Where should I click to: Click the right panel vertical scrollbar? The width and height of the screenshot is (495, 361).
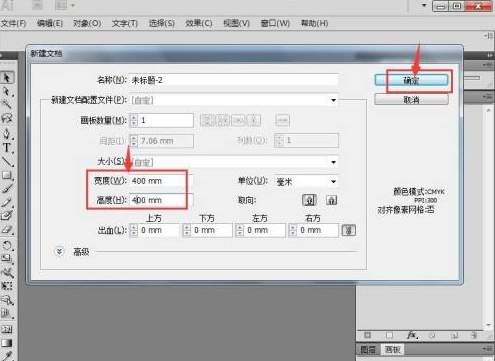[x=488, y=217]
